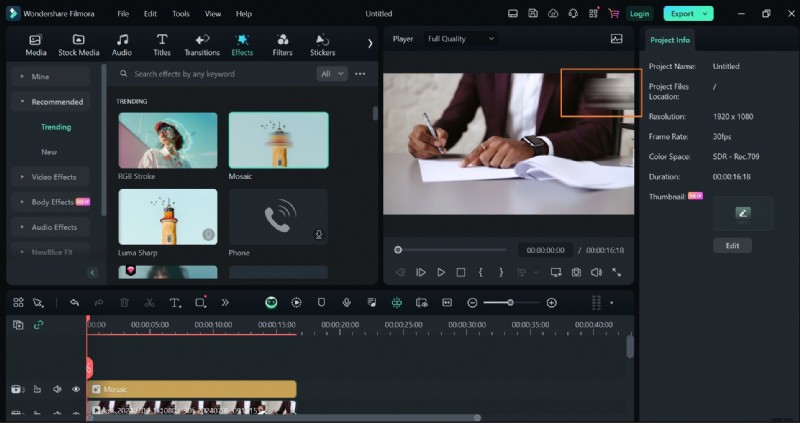The width and height of the screenshot is (800, 423).
Task: Focus the effects search field
Action: click(x=214, y=74)
